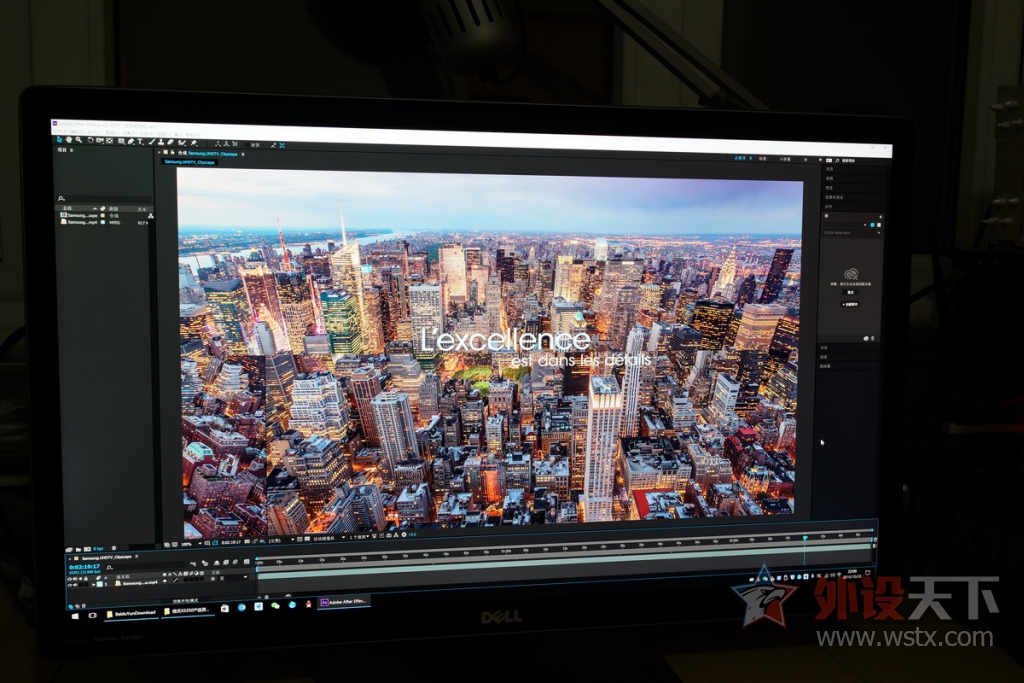Open the Samsung.UHDTV_Cityscape composition tab
Screen dimensions: 1024x683
pyautogui.click(x=212, y=154)
